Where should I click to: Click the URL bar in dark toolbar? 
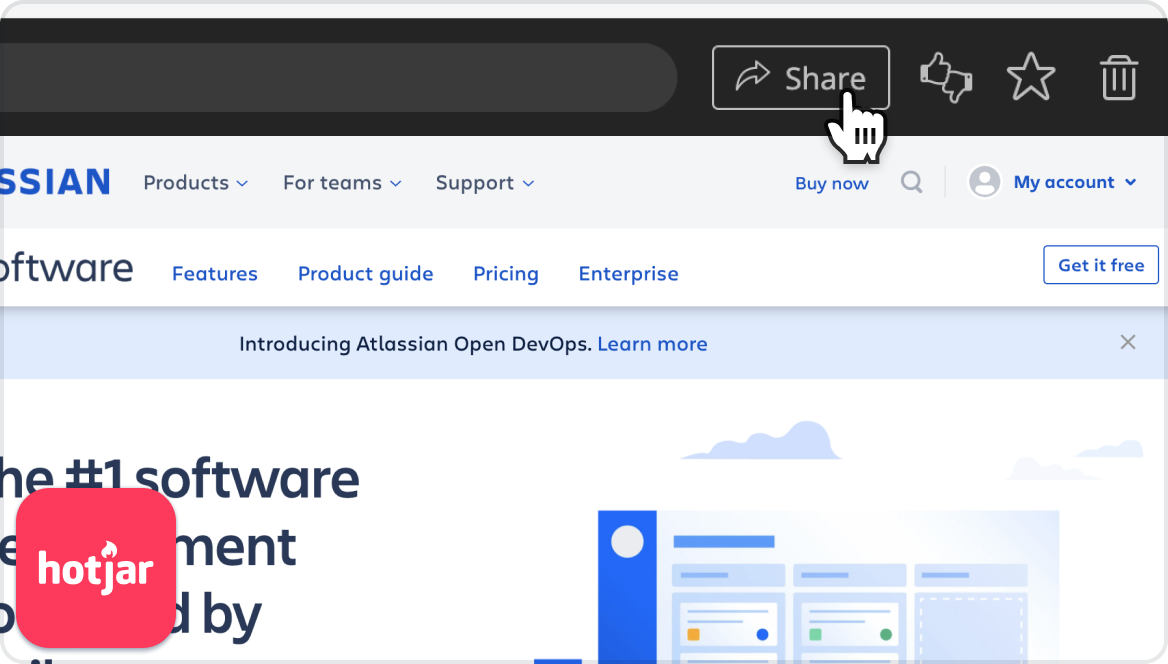pyautogui.click(x=337, y=78)
